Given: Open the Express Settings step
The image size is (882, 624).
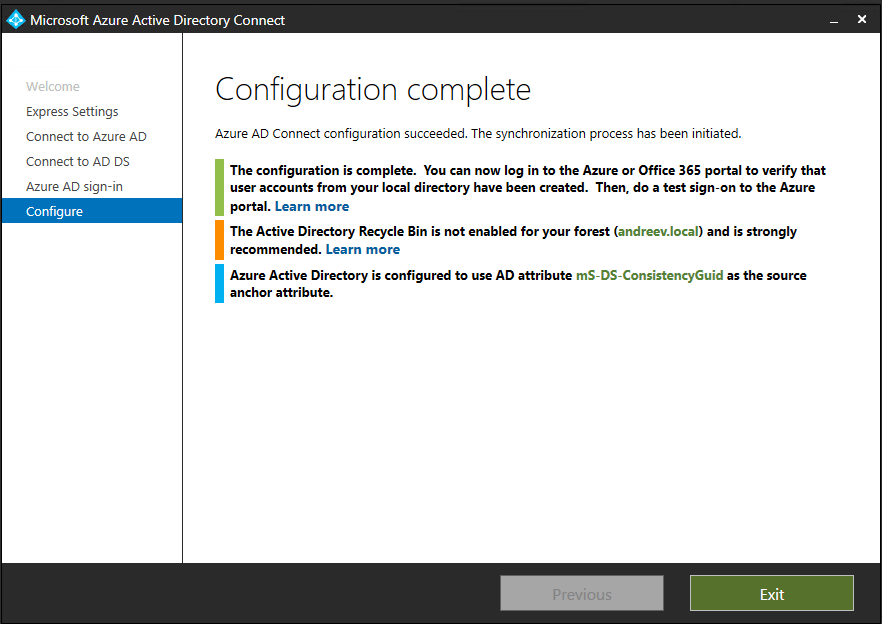Looking at the screenshot, I should pyautogui.click(x=72, y=111).
